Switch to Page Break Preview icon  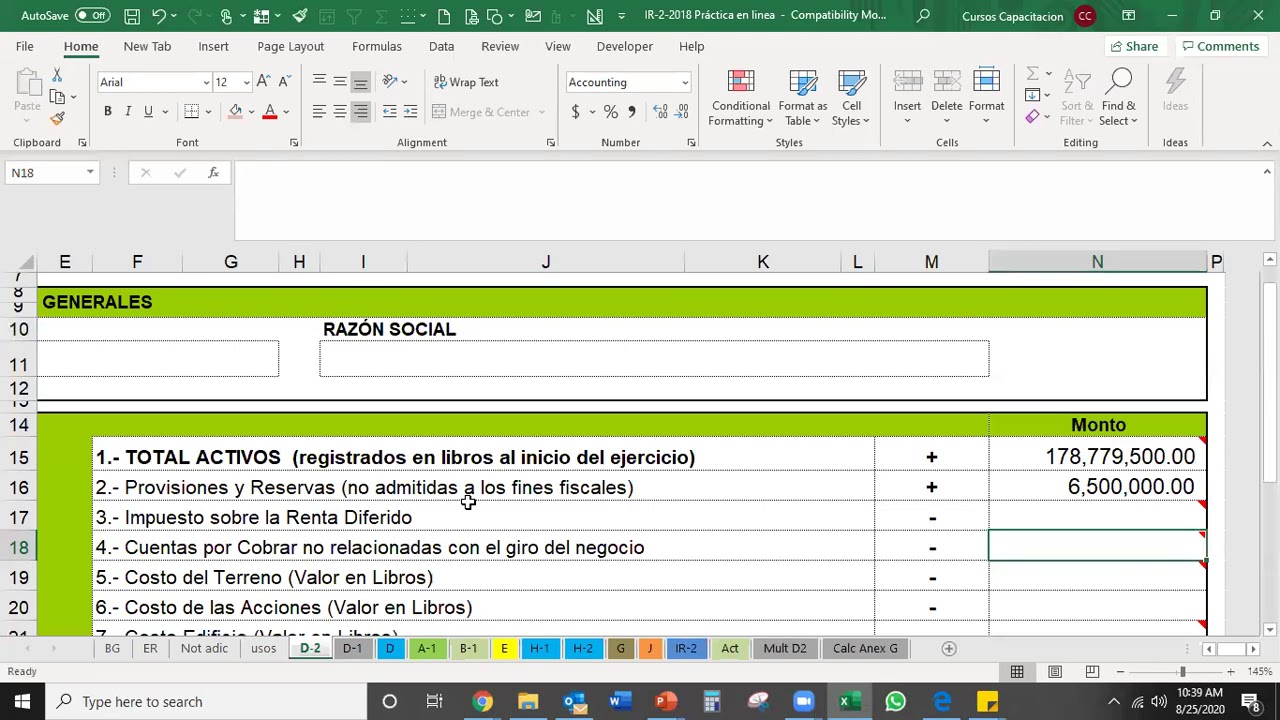tap(1092, 672)
